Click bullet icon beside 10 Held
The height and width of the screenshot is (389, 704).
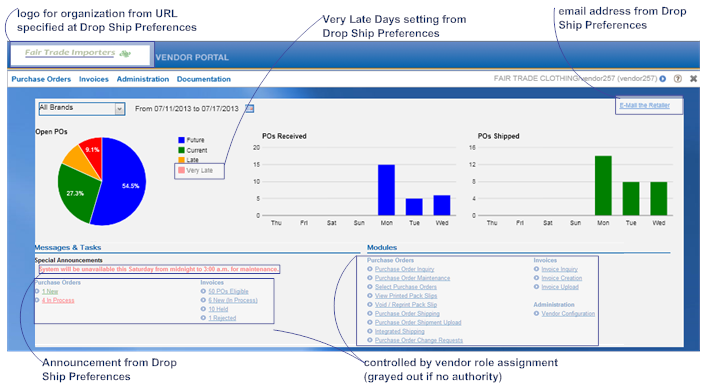tap(203, 309)
